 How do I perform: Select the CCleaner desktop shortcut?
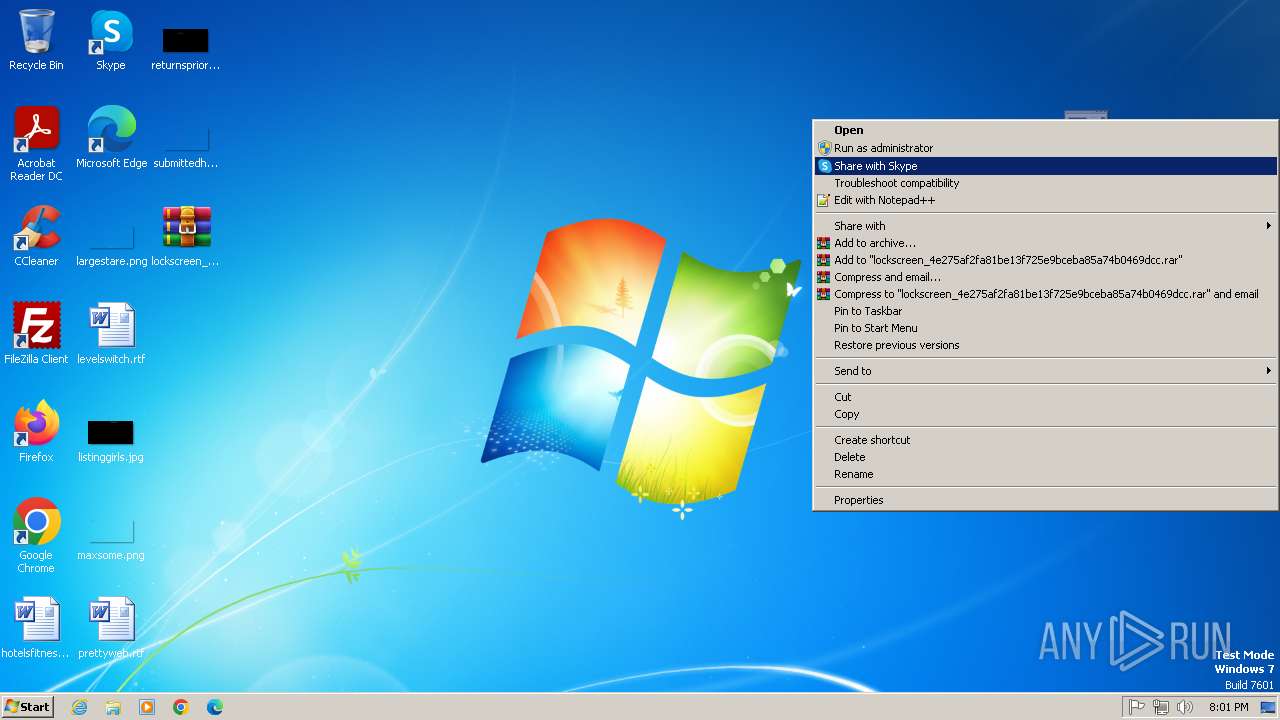coord(36,236)
